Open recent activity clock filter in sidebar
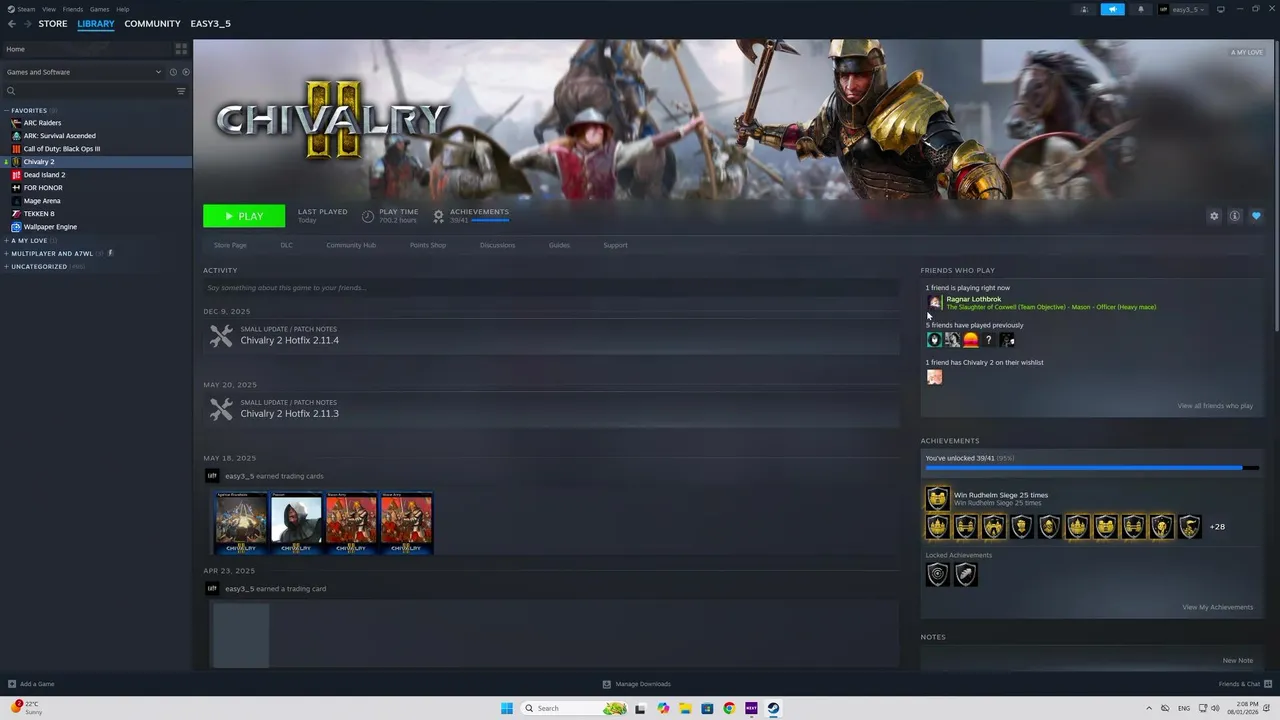Image resolution: width=1280 pixels, height=720 pixels. coord(173,72)
